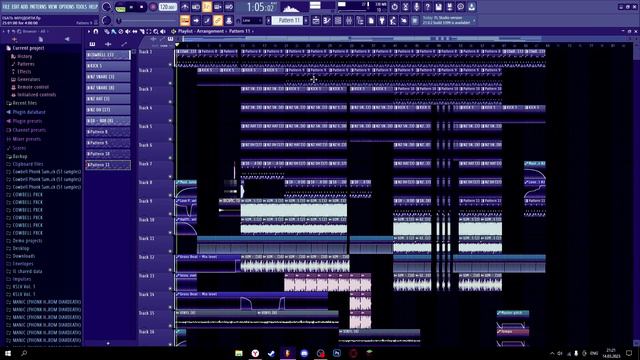This screenshot has width=640, height=360.
Task: Open Windows Start menu
Action: tap(8, 353)
